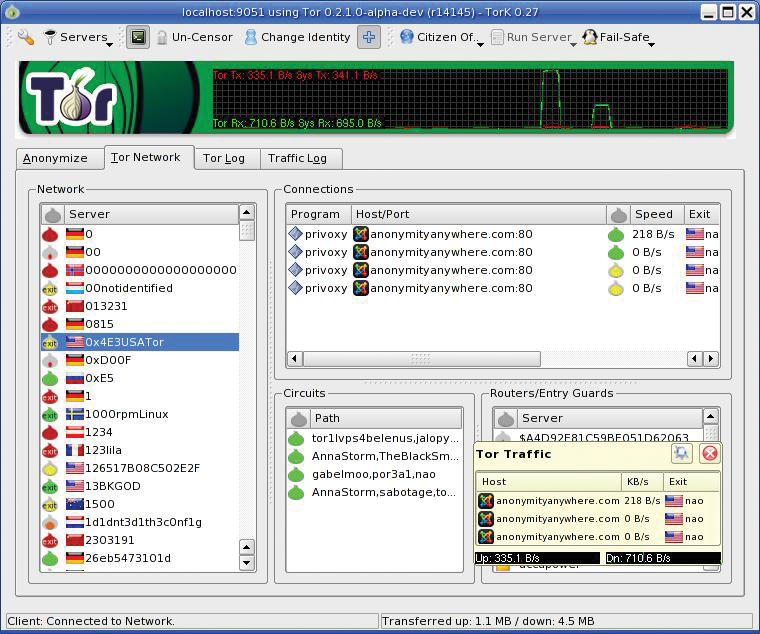
Task: Click green onion beside 26eb5473101d
Action: tap(50, 558)
